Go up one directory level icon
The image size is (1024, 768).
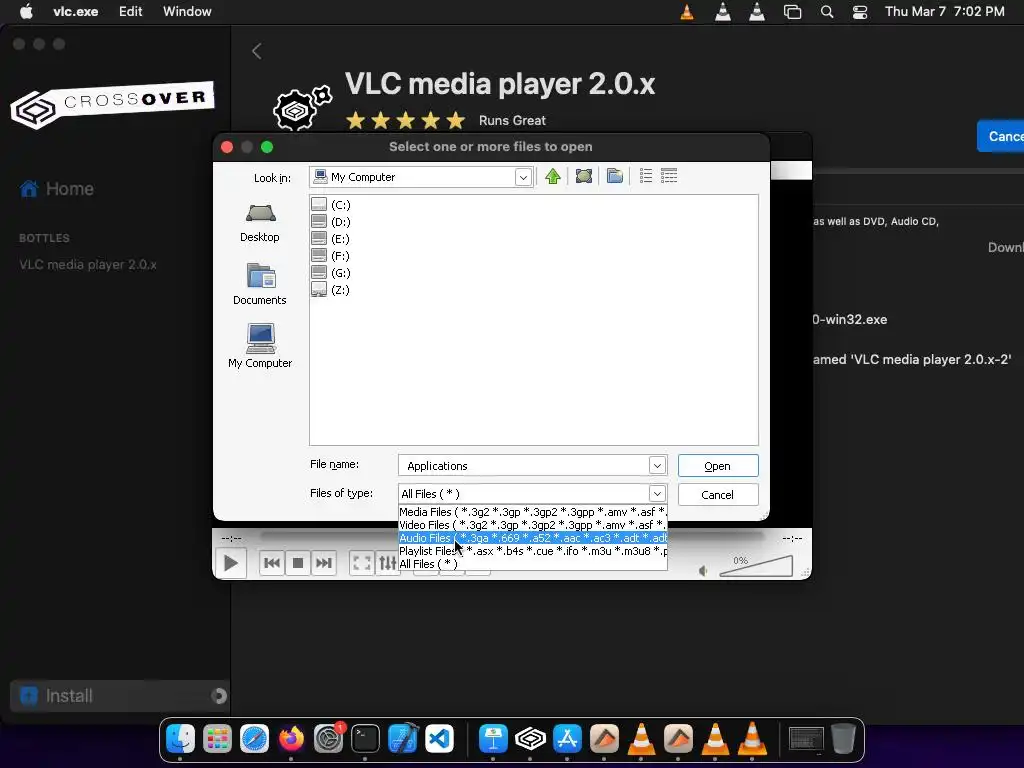[x=552, y=176]
